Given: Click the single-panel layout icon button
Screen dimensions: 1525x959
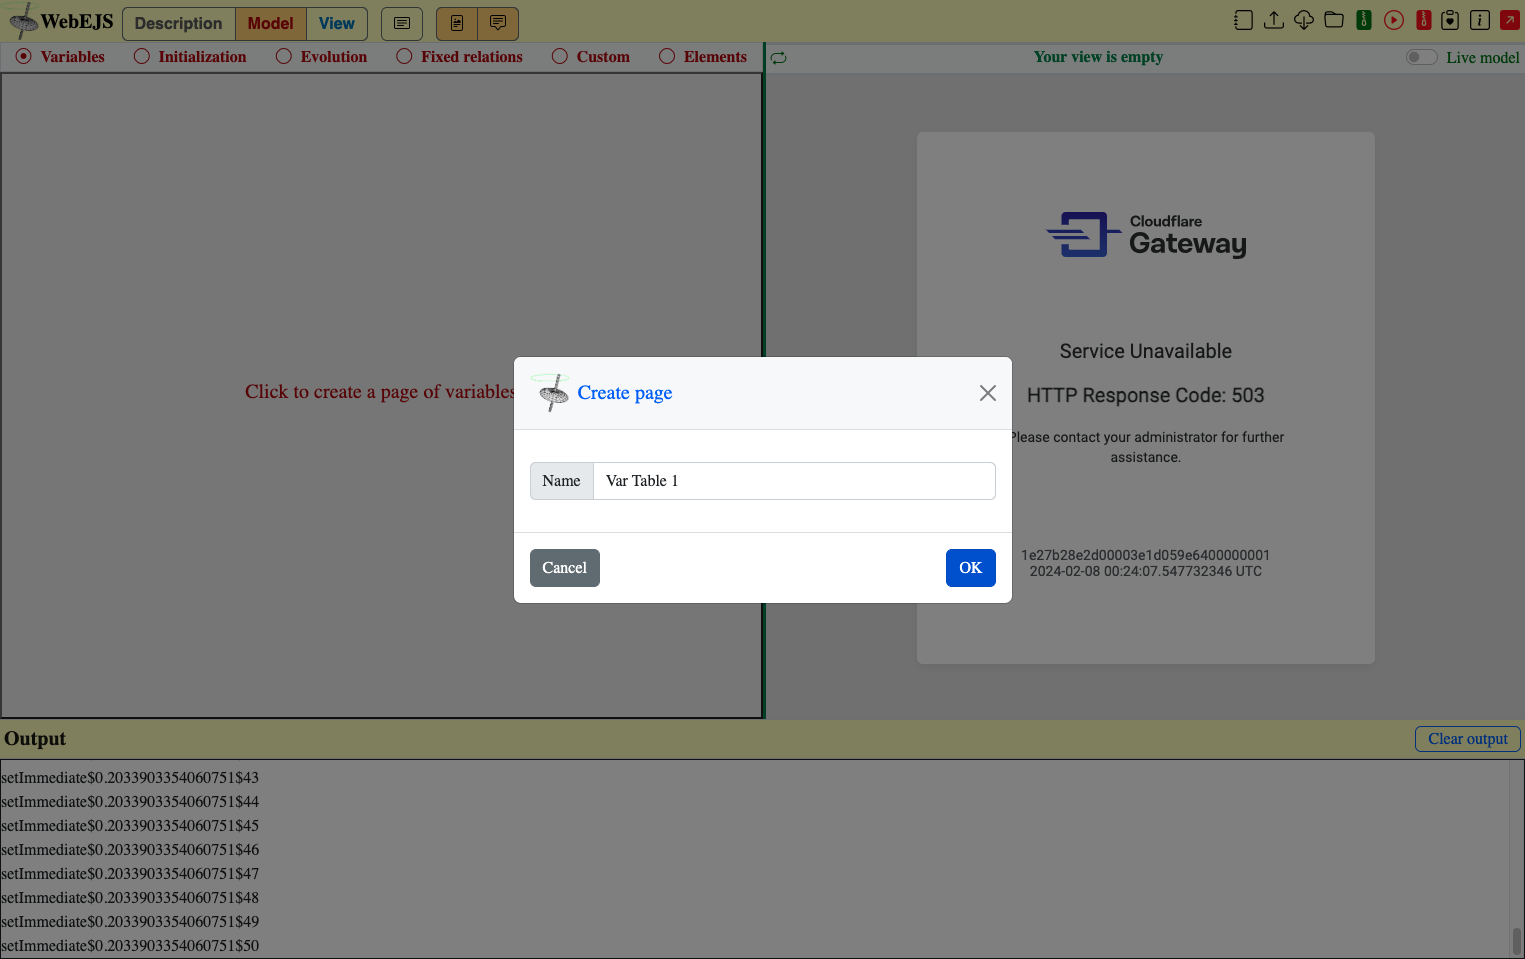Looking at the screenshot, I should (x=402, y=23).
